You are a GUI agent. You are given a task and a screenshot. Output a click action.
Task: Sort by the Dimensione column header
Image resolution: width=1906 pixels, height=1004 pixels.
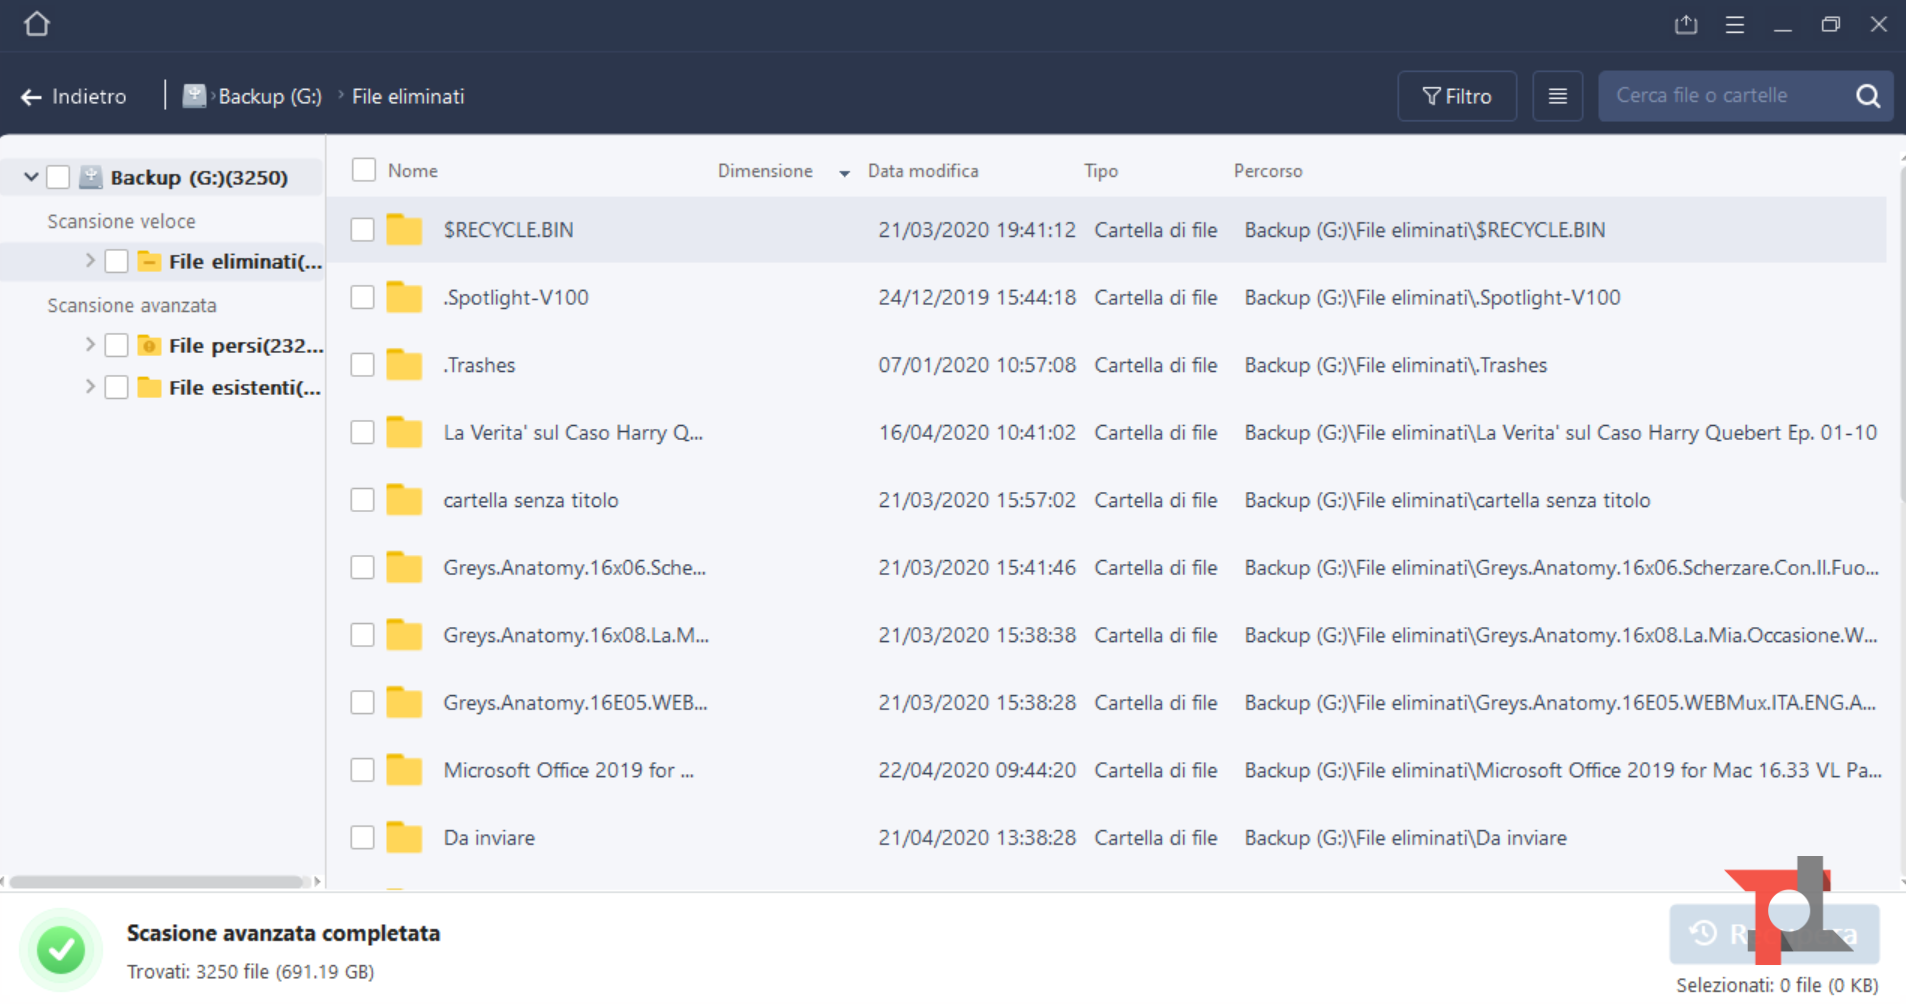[x=765, y=171]
